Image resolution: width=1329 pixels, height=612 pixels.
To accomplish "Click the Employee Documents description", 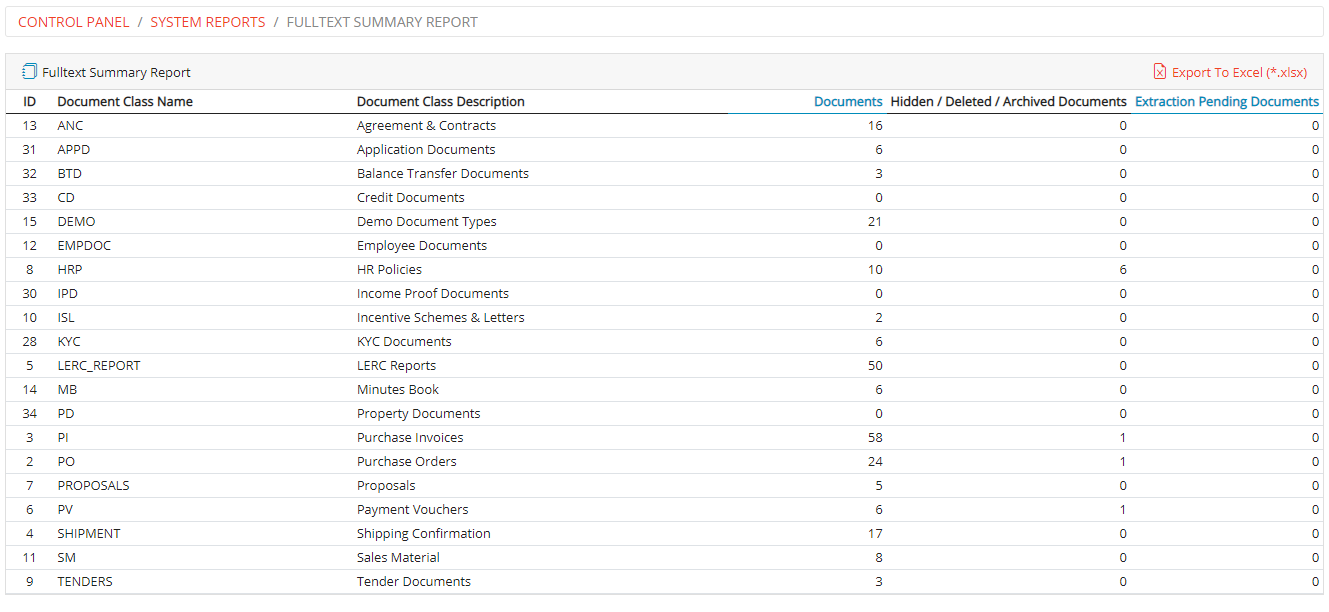I will coord(422,246).
